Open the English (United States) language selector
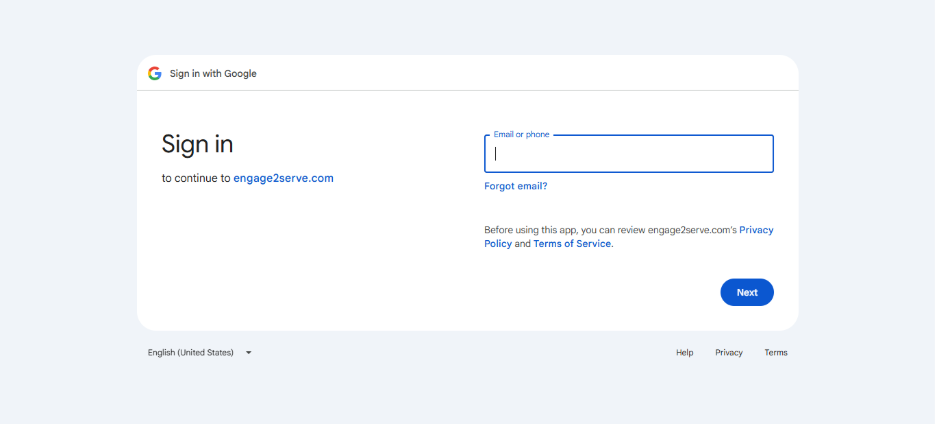 click(200, 352)
